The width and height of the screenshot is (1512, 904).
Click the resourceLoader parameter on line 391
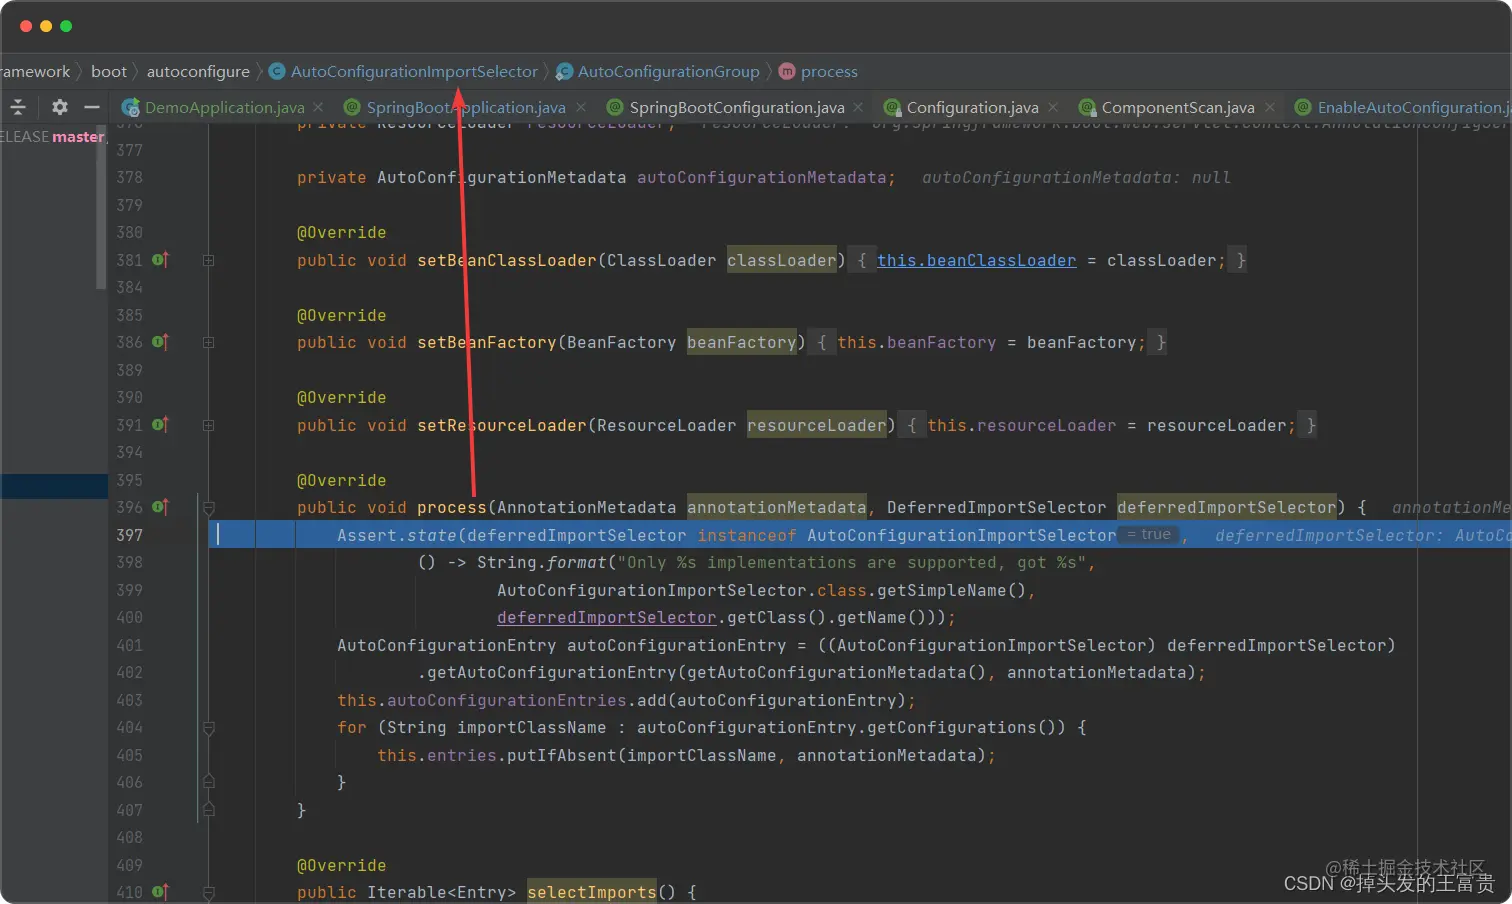pos(817,425)
